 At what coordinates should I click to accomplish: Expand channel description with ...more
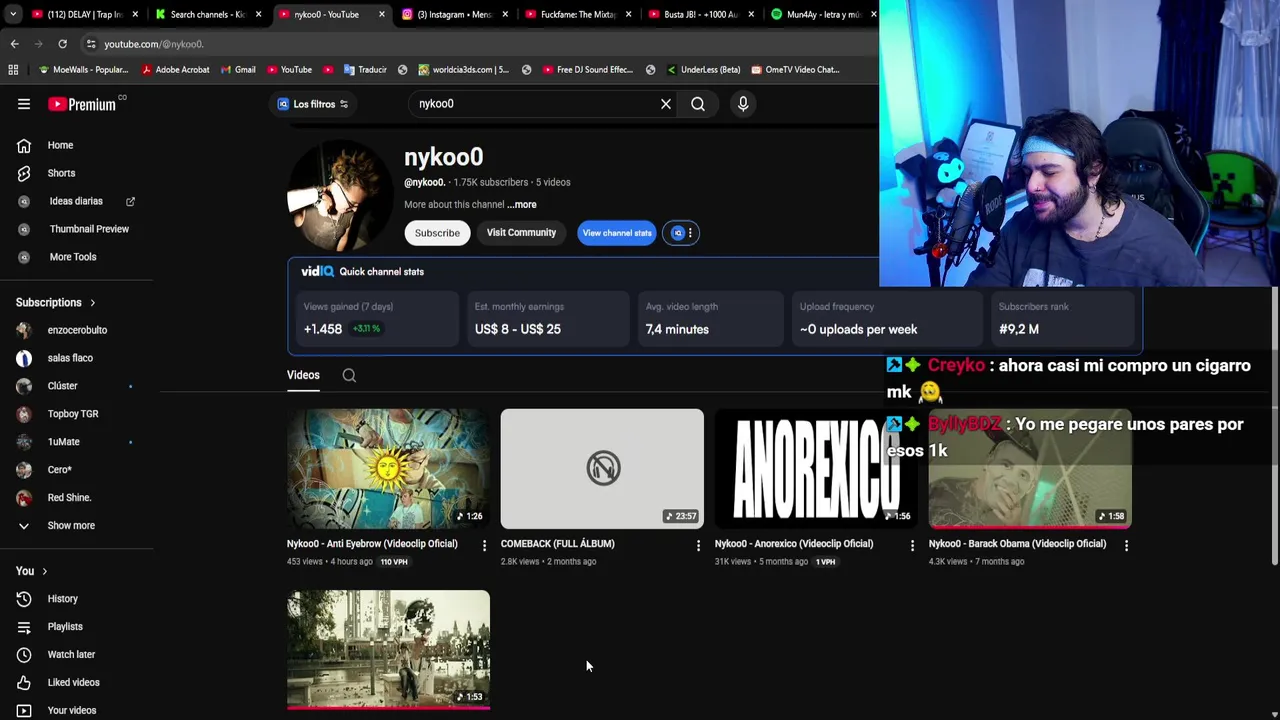coord(521,205)
